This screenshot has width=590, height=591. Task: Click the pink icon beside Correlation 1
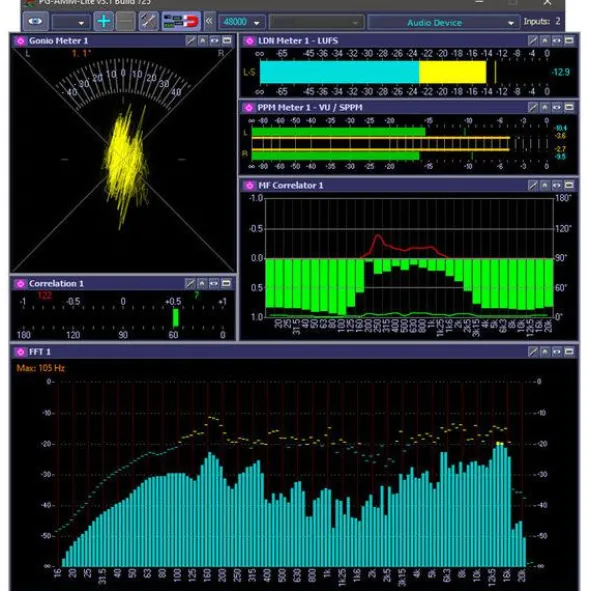point(20,283)
